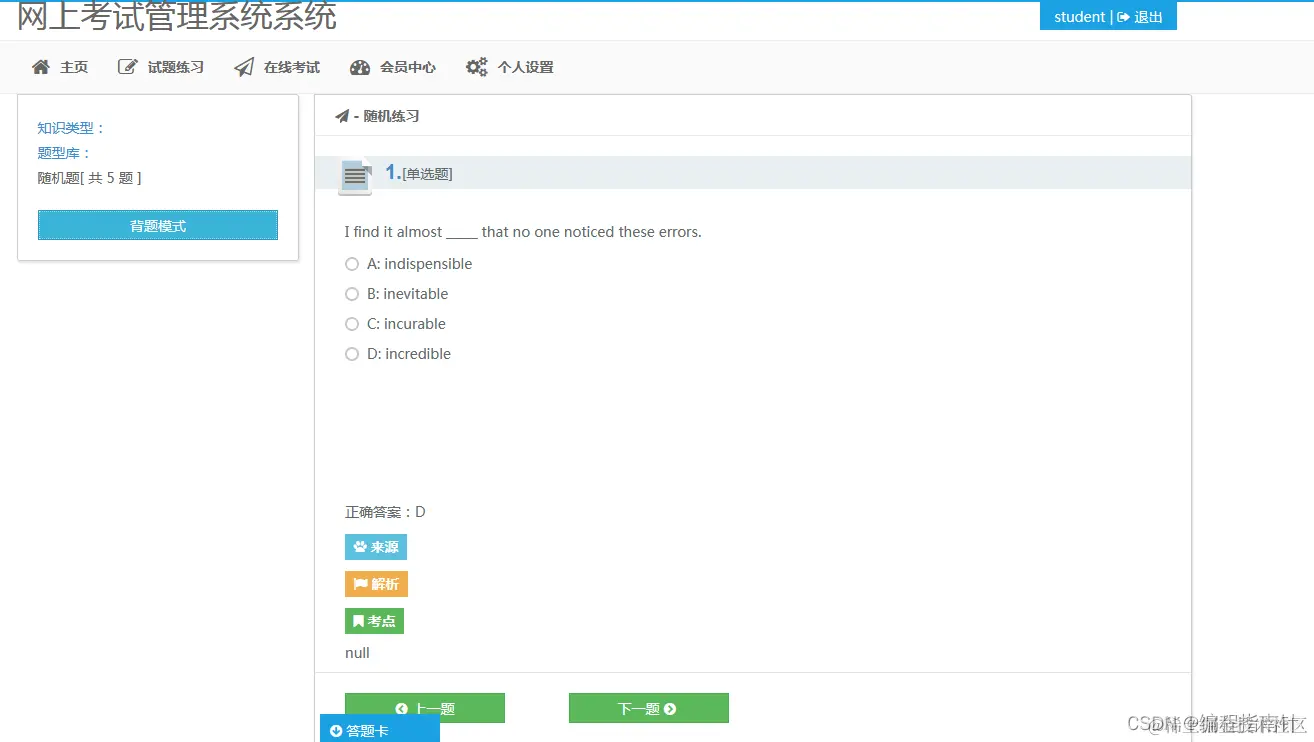
Task: Click the 背题模式 button
Action: (x=158, y=225)
